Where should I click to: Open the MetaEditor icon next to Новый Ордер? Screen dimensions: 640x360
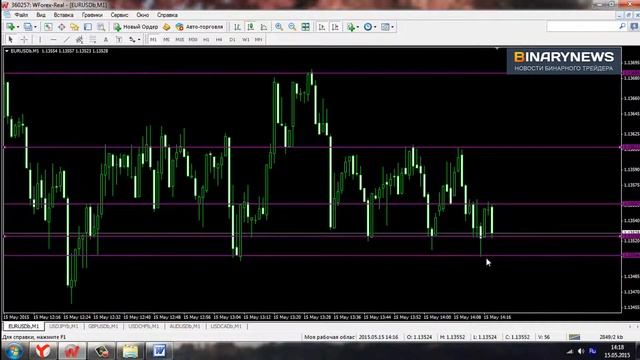coord(167,27)
